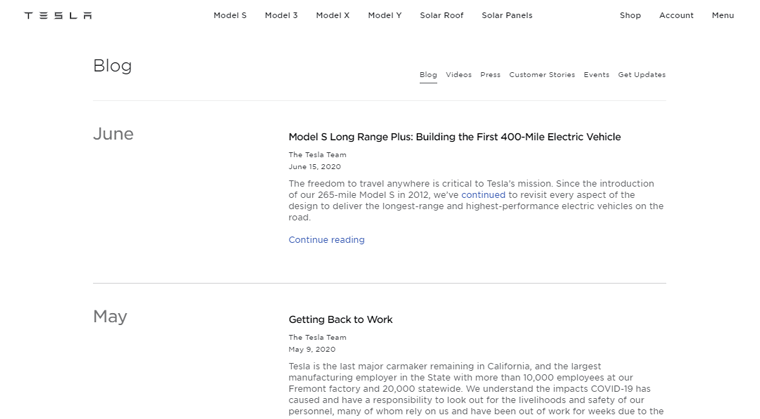Viewport: 760px width, 419px height.
Task: Open Model X from top navigation
Action: 332,16
